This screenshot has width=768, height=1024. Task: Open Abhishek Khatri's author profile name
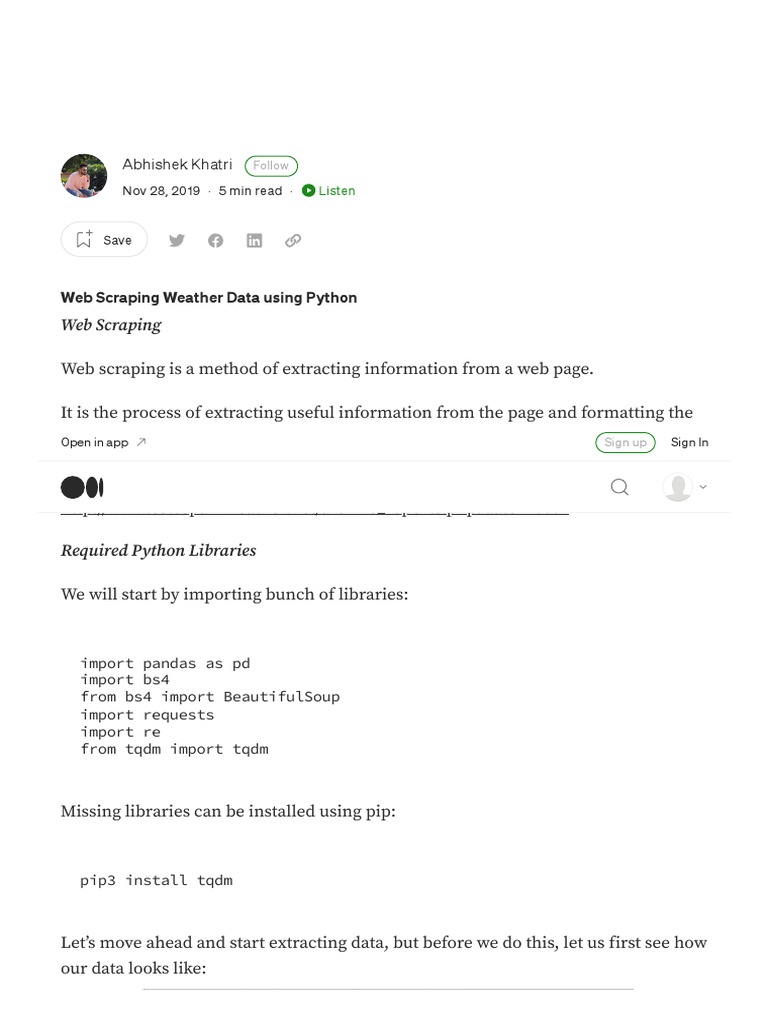(177, 165)
